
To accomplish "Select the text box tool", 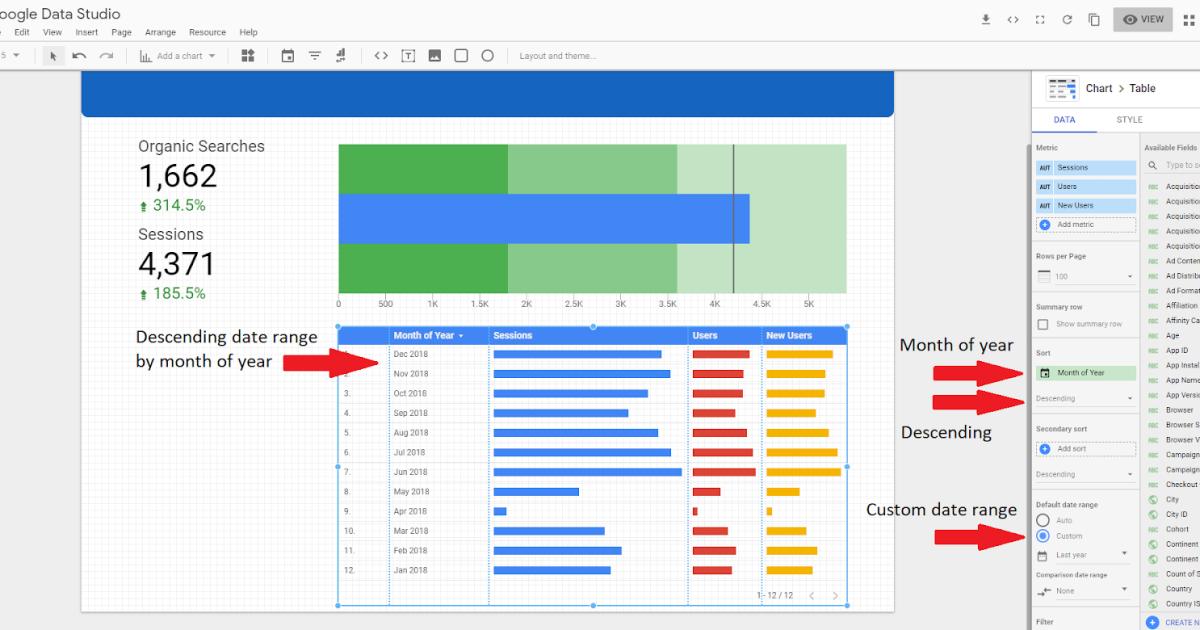I will [408, 56].
